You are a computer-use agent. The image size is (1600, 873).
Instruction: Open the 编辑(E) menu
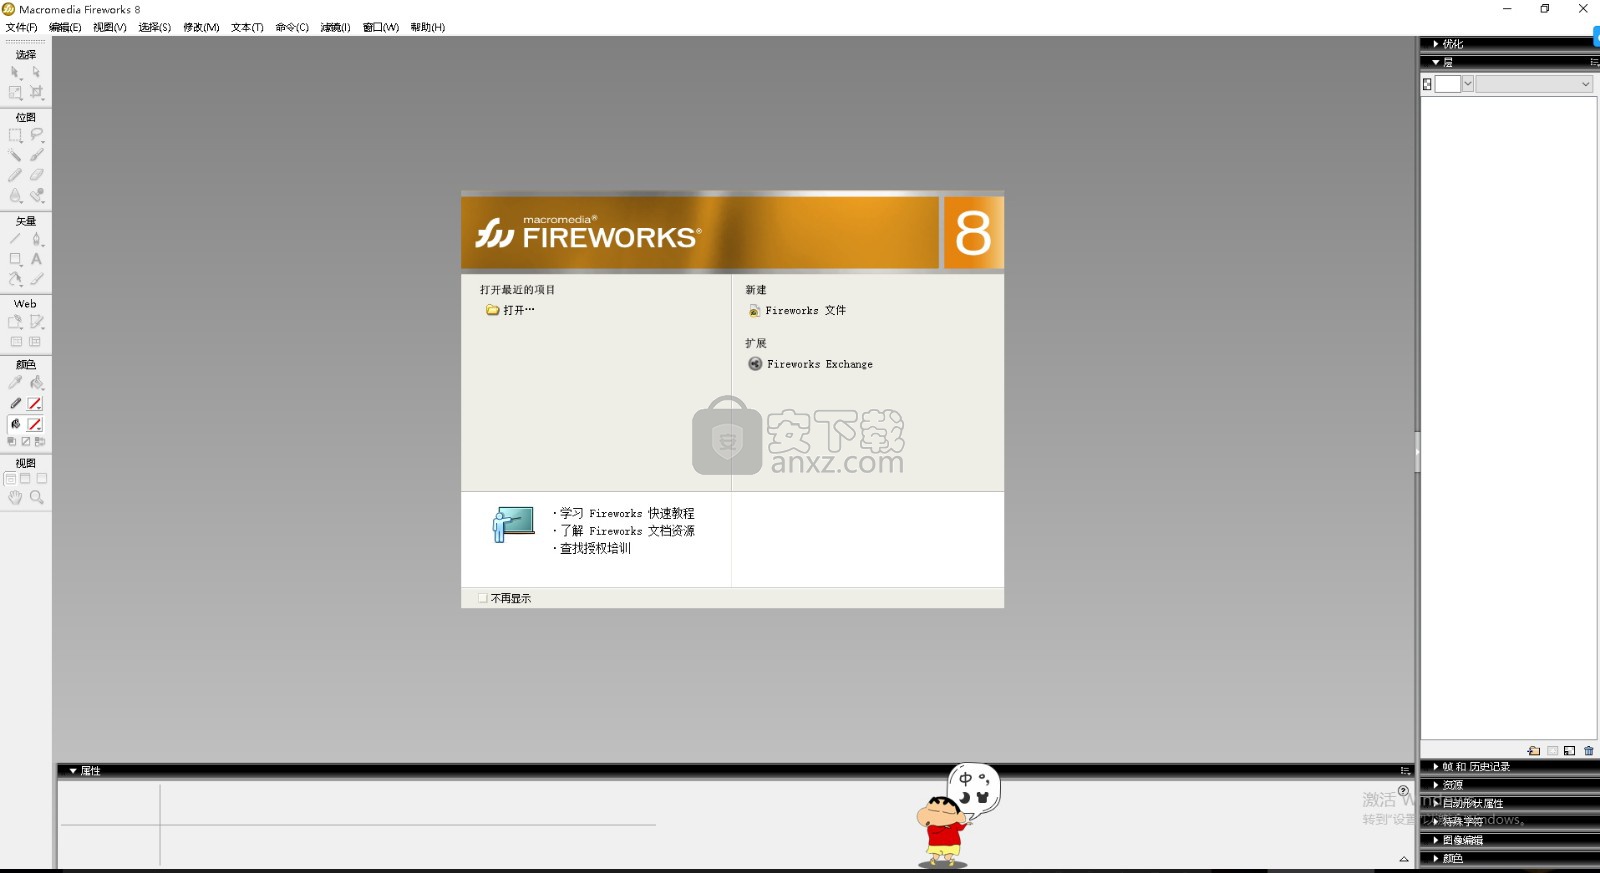[65, 27]
